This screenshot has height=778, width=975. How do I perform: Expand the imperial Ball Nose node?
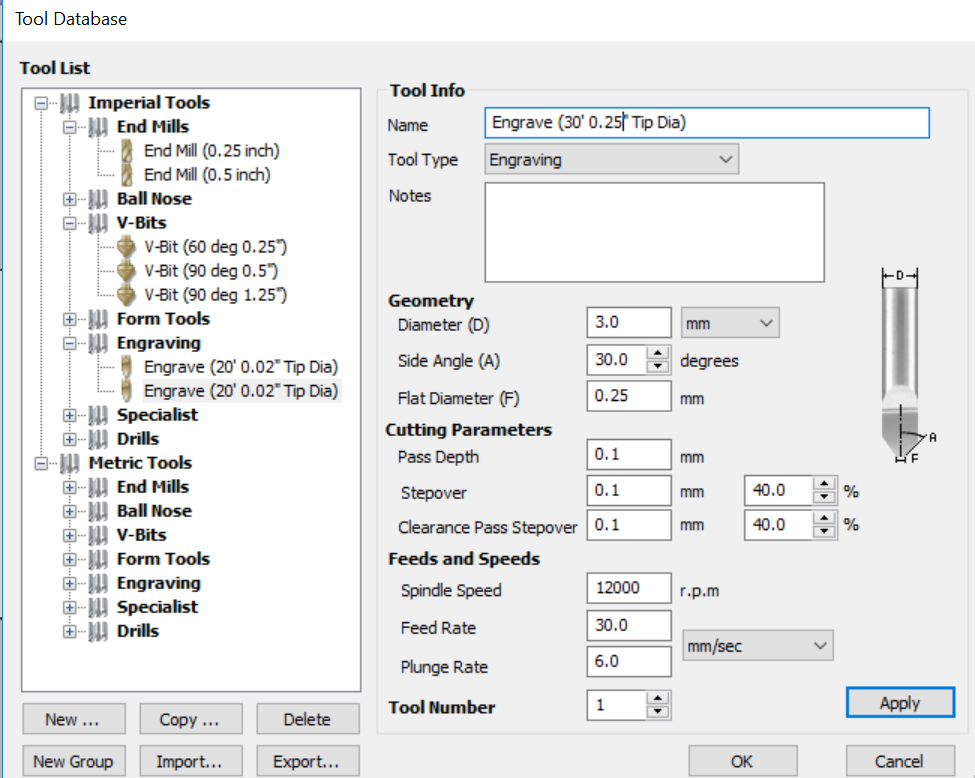pos(70,200)
